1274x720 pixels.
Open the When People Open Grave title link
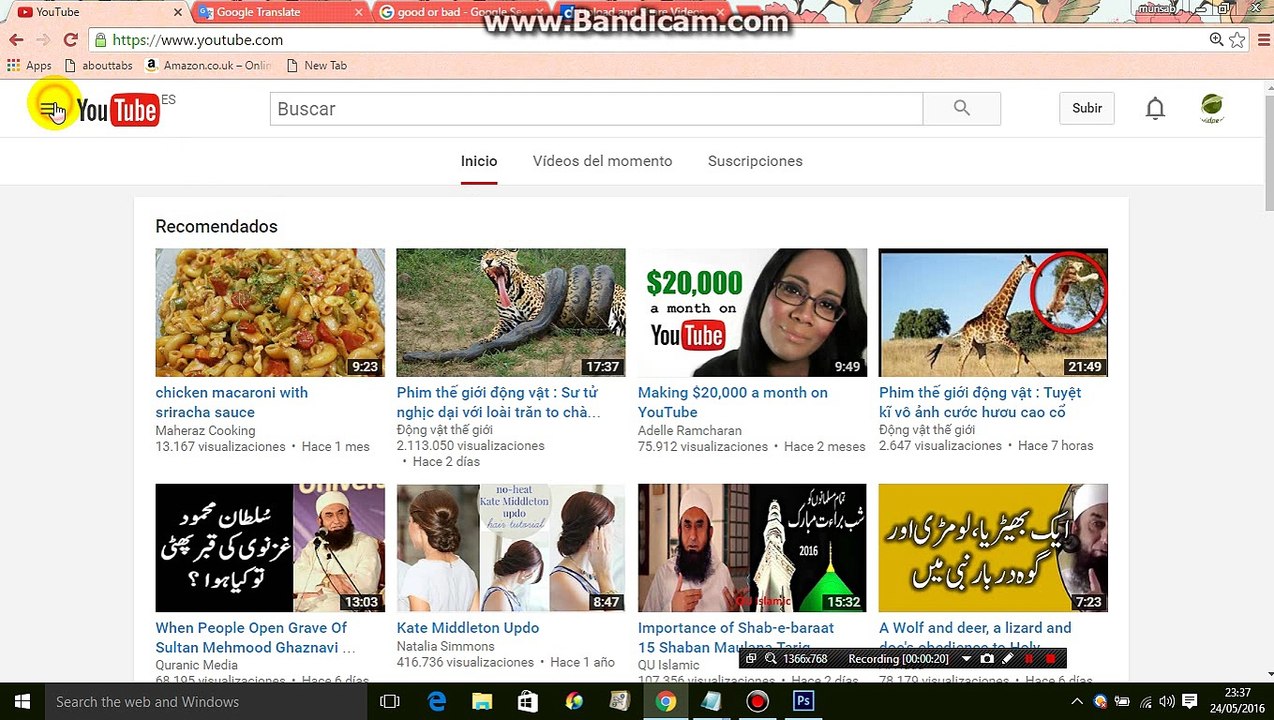[x=255, y=637]
